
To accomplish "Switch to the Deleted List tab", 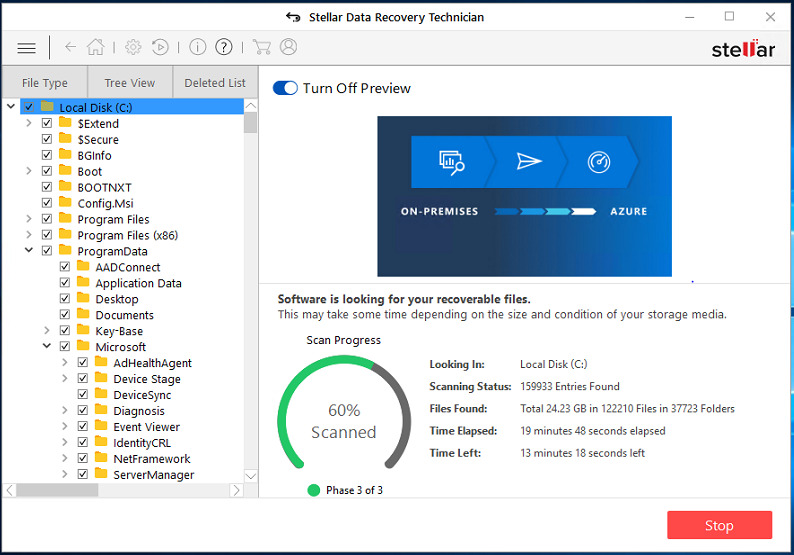I will [215, 83].
